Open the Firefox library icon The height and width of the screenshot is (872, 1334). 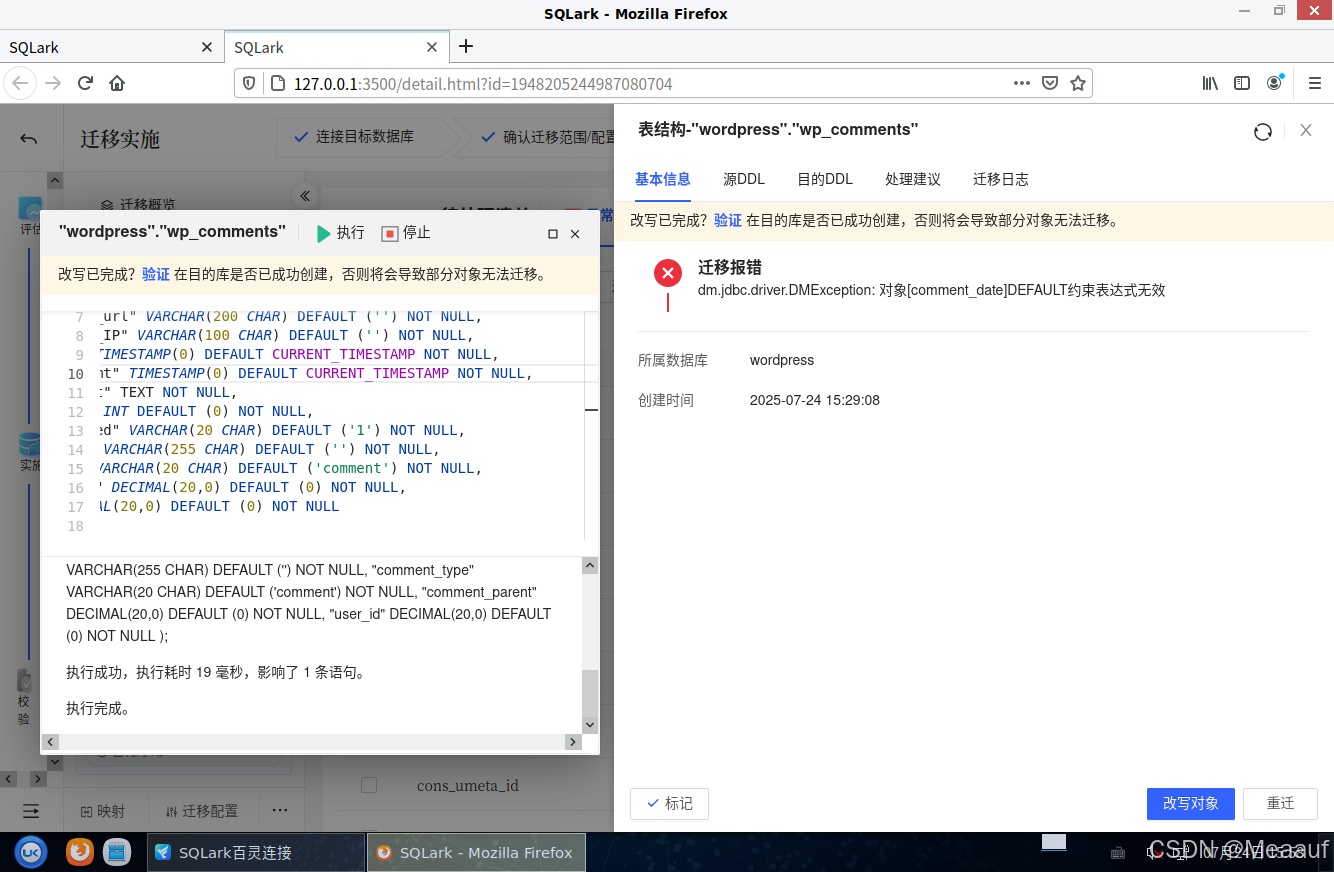1210,83
